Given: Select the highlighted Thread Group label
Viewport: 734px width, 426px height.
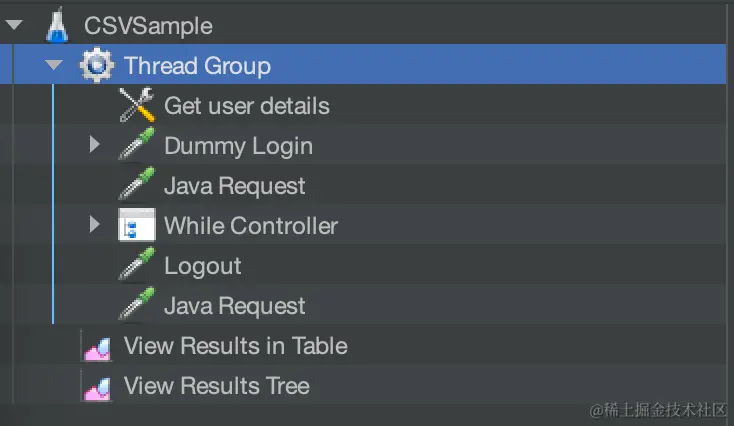Looking at the screenshot, I should (197, 66).
